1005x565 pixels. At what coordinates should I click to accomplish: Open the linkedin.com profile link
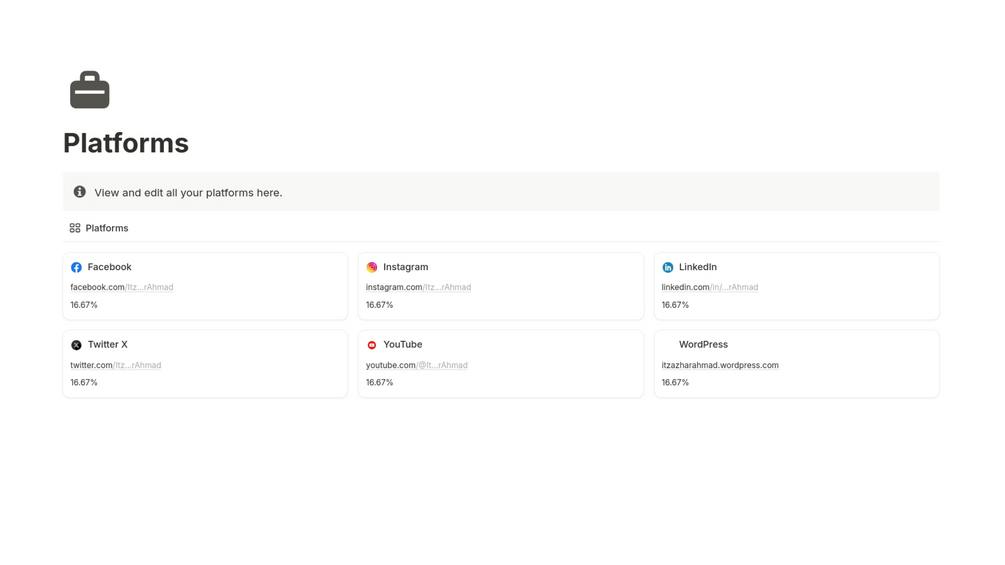tap(709, 287)
